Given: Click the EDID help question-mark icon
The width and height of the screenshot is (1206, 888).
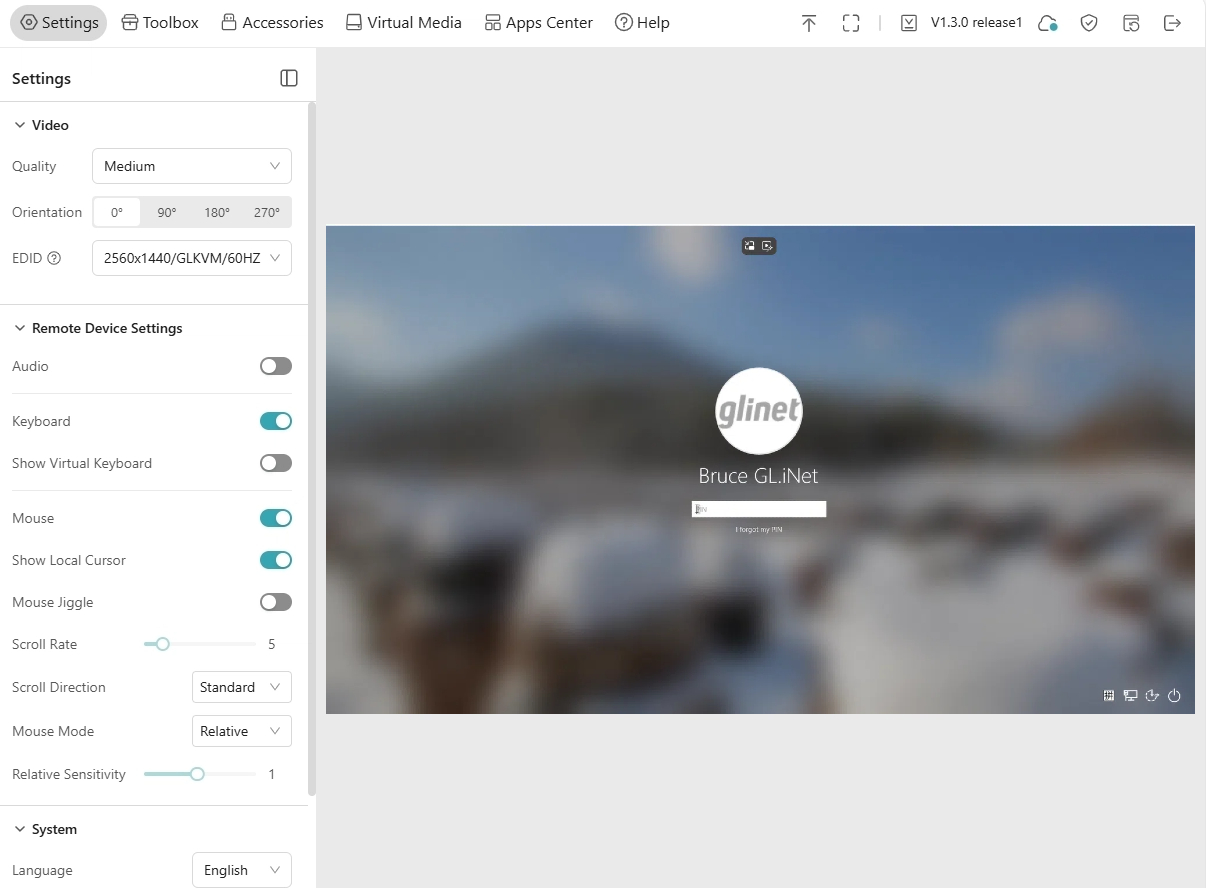Looking at the screenshot, I should tap(54, 258).
